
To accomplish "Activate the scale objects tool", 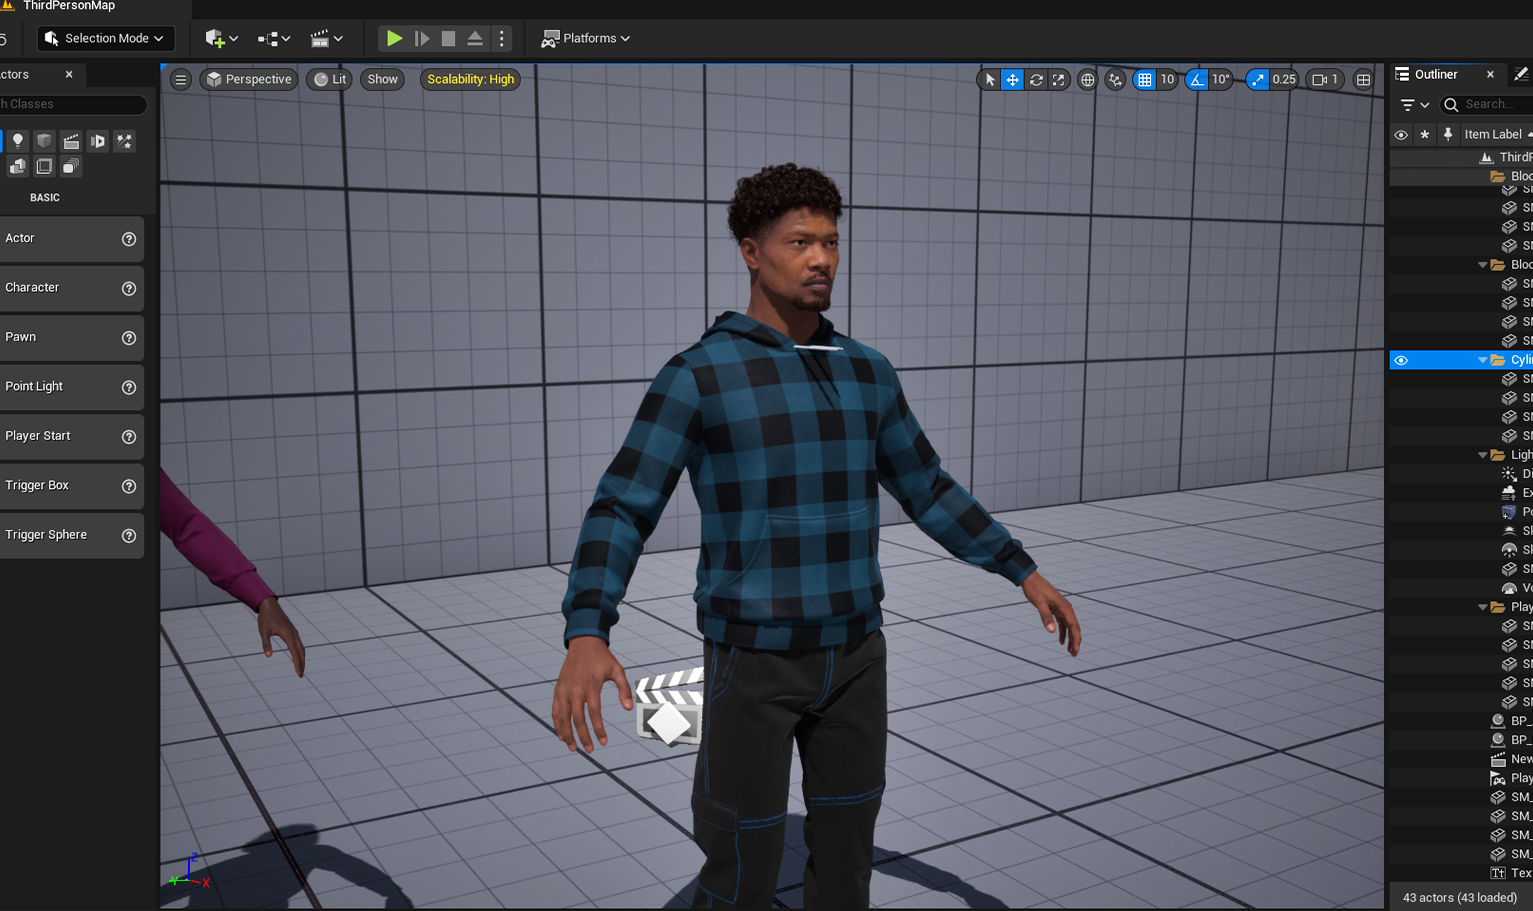I will click(x=1059, y=79).
